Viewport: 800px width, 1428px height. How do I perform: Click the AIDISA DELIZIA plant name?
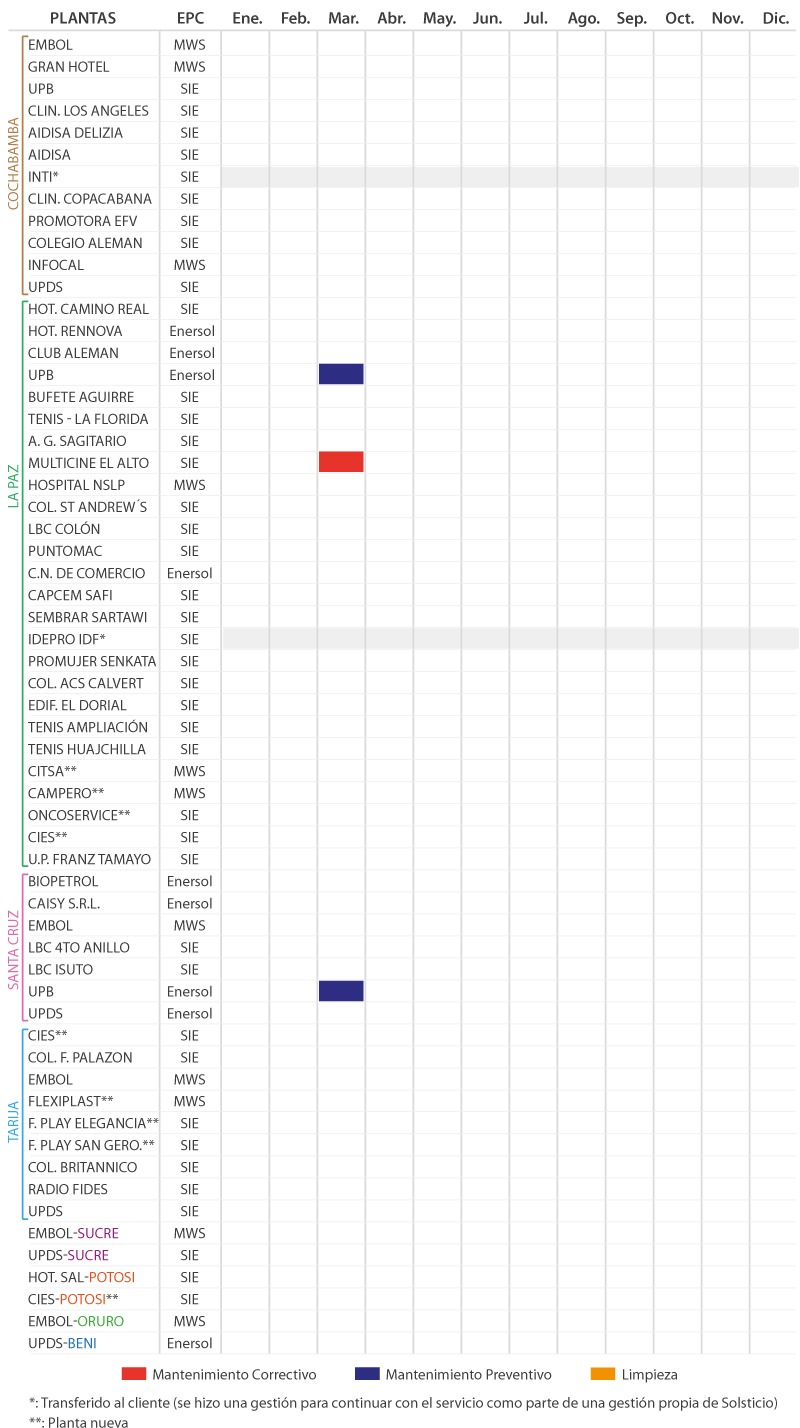75,133
